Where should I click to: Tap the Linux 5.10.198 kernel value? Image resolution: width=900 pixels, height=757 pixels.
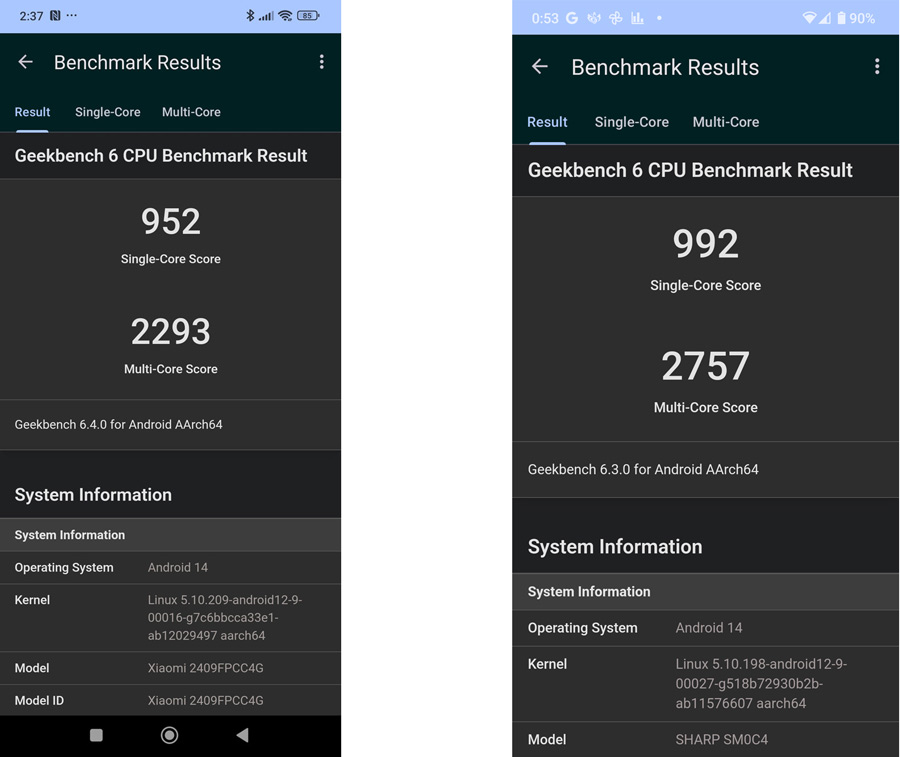[x=761, y=684]
